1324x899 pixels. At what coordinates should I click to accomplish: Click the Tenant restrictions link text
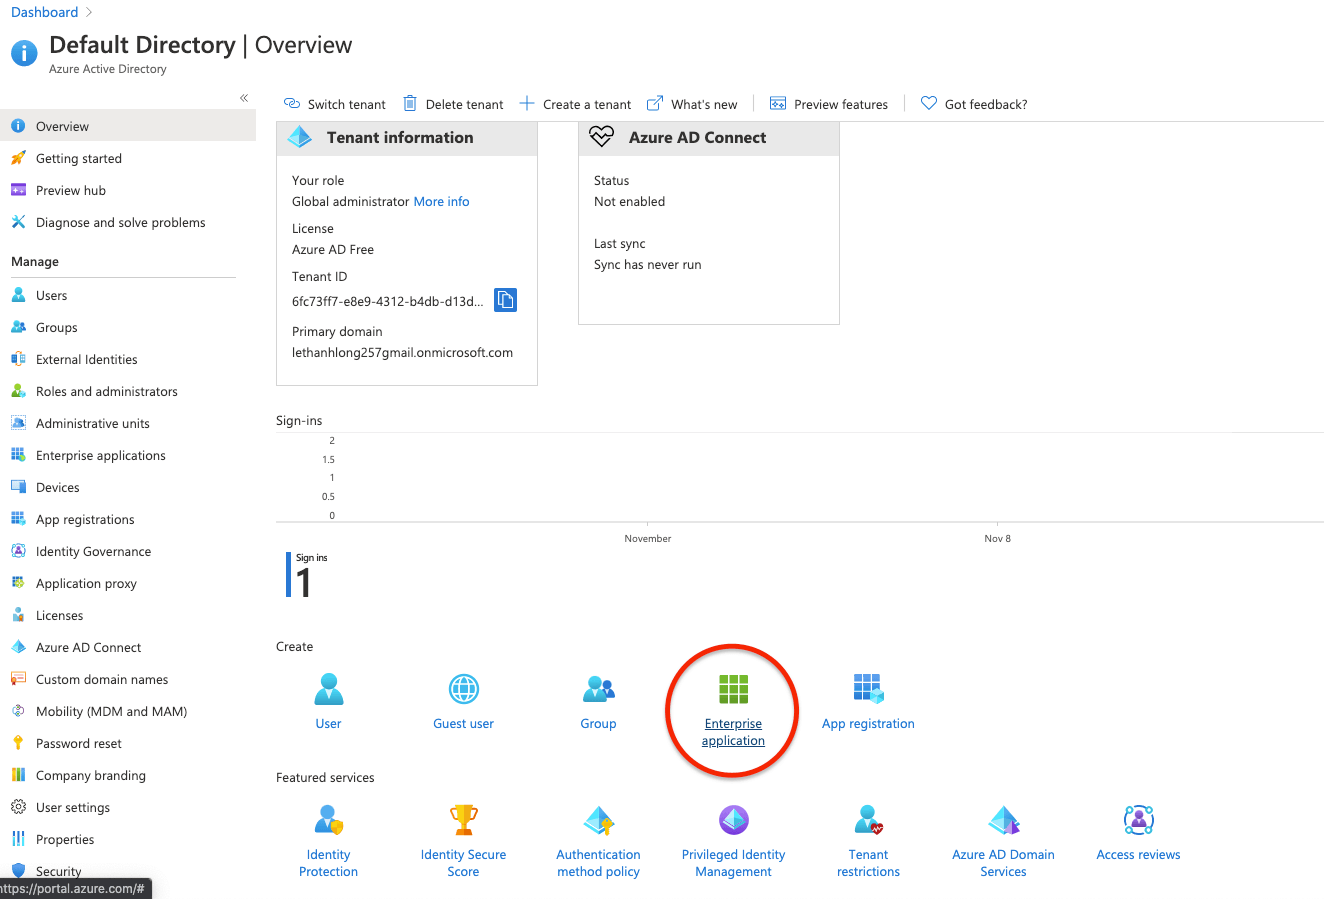[868, 863]
